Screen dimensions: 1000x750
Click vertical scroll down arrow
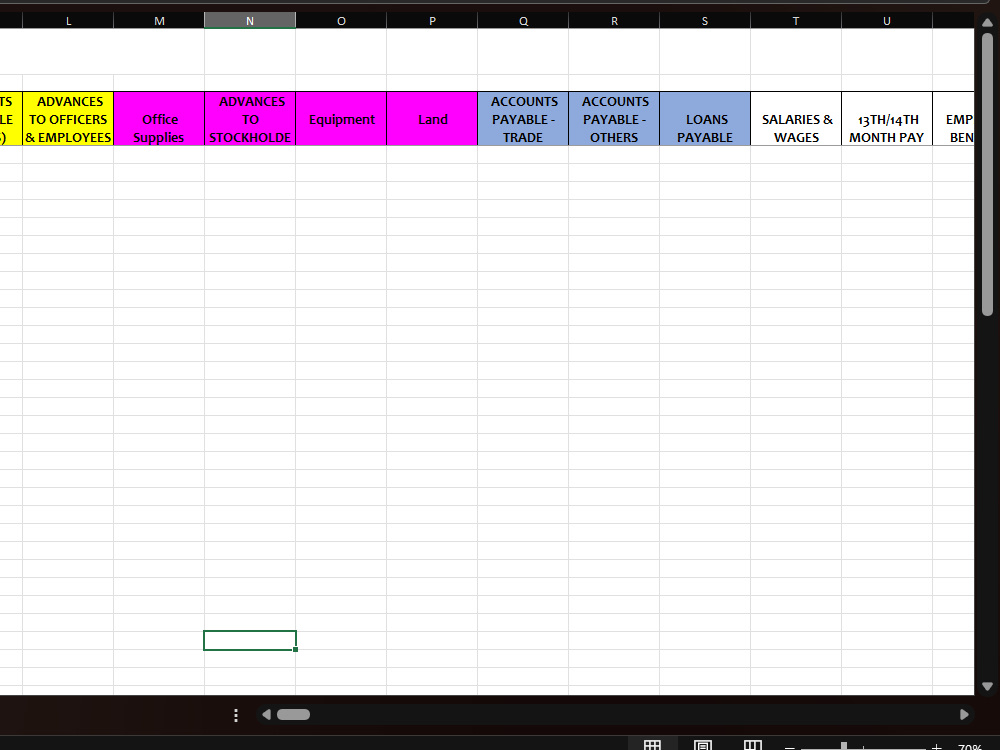click(987, 686)
